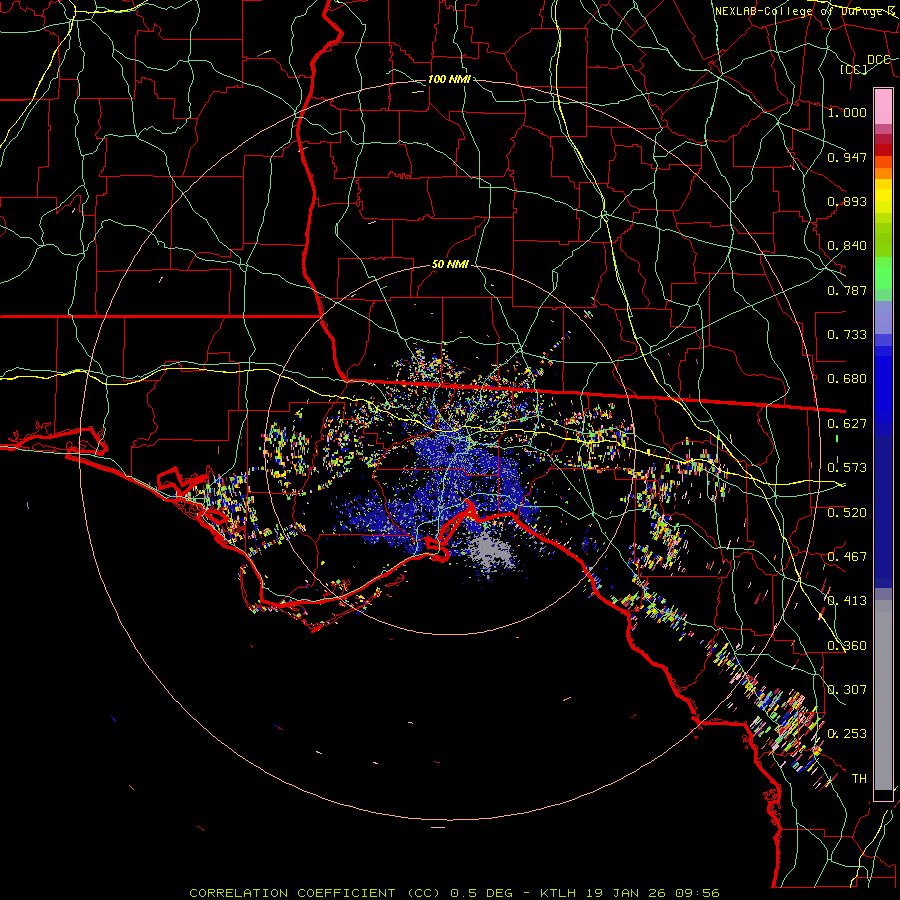Click the 0.787 legend value
Viewport: 900px width, 900px height.
tap(847, 290)
